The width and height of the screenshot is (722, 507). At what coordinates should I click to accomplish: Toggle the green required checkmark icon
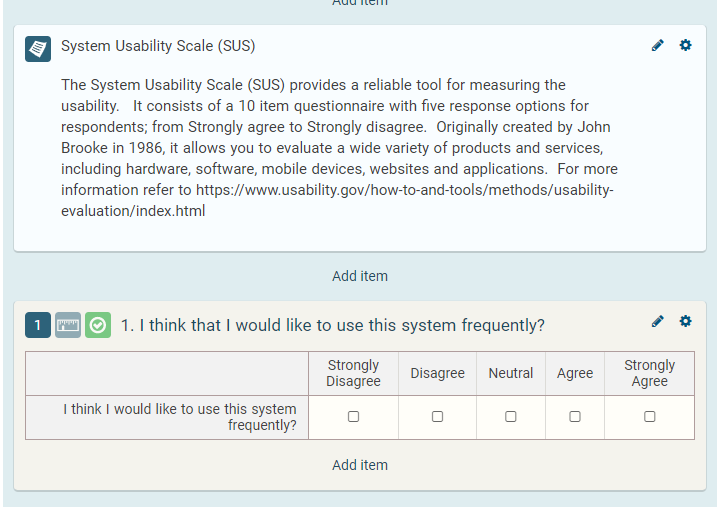click(x=98, y=325)
